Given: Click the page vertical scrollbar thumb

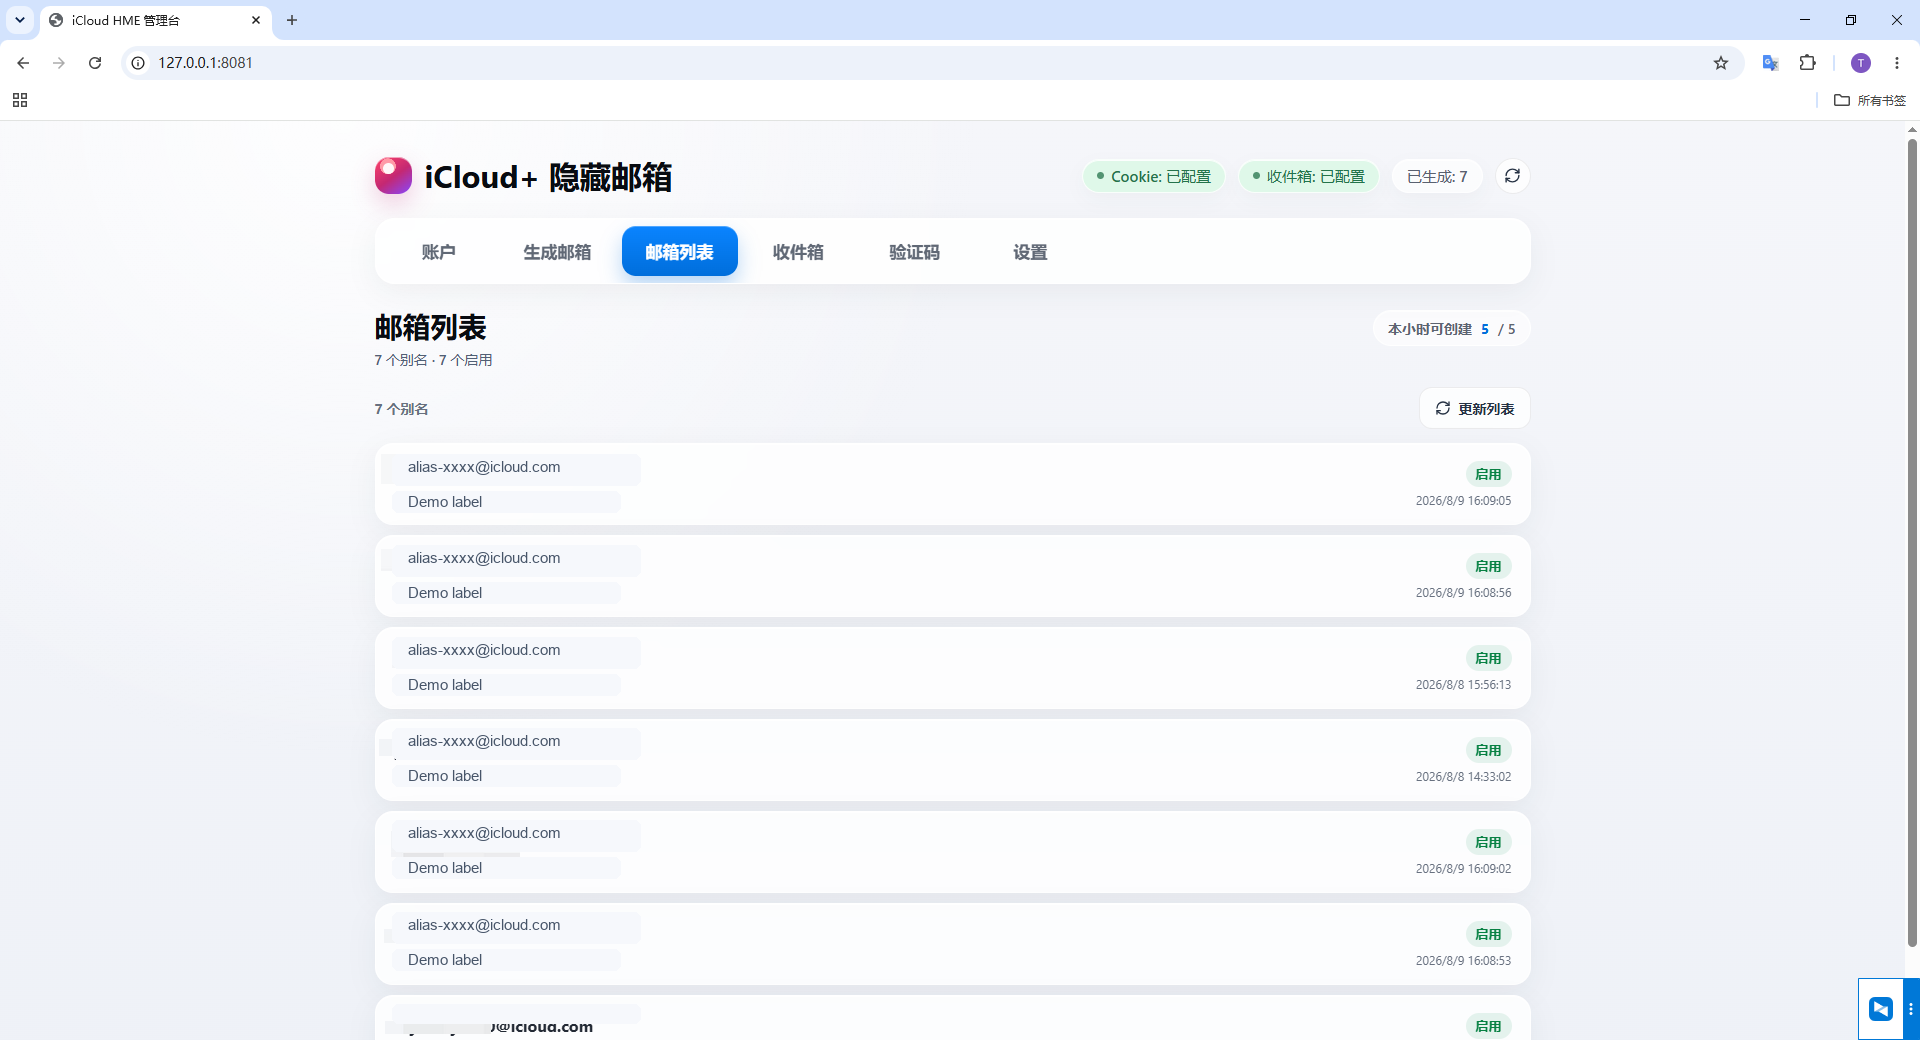Looking at the screenshot, I should coord(1912,543).
